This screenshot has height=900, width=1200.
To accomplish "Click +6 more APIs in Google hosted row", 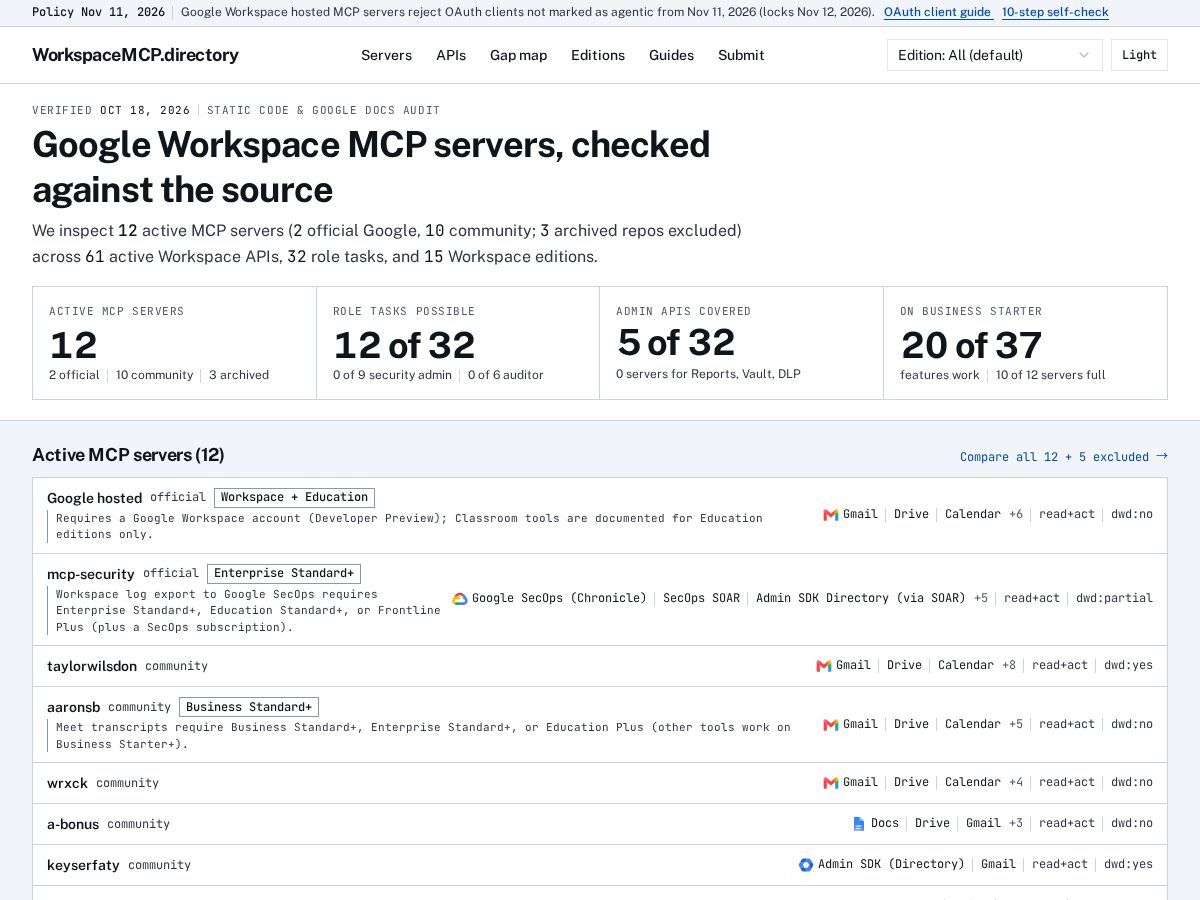I will click(1016, 514).
